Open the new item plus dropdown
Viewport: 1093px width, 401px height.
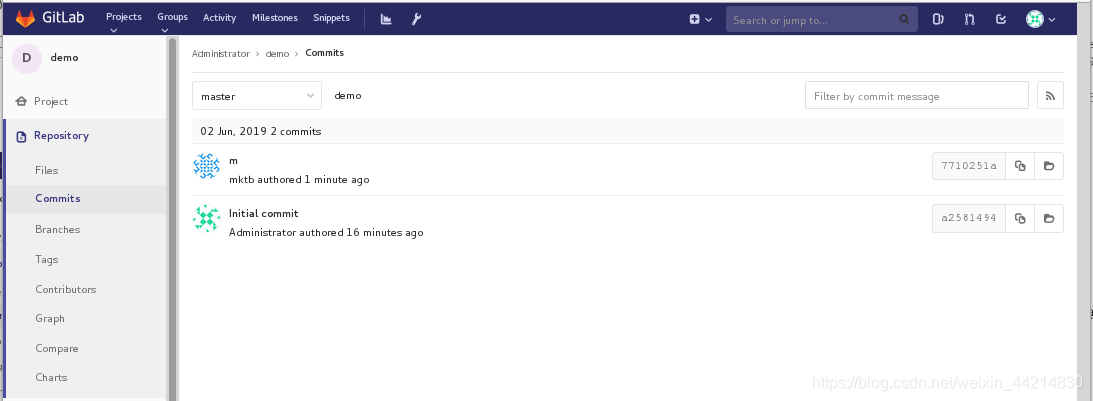pos(701,20)
